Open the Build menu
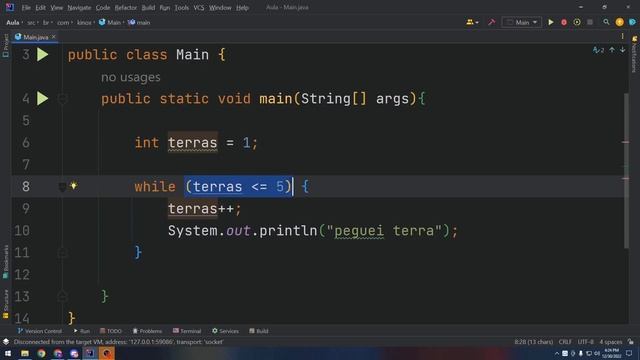The image size is (640, 360). tap(148, 7)
